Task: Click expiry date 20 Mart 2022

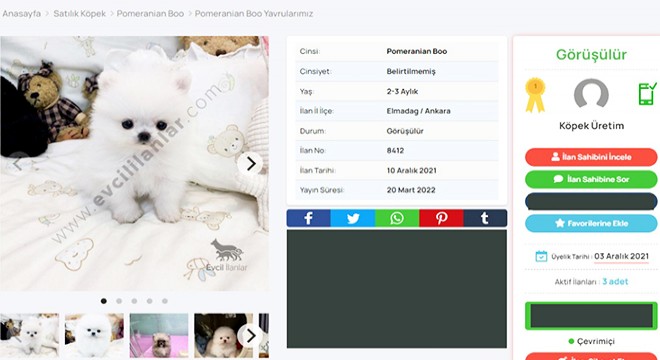Action: click(x=411, y=190)
